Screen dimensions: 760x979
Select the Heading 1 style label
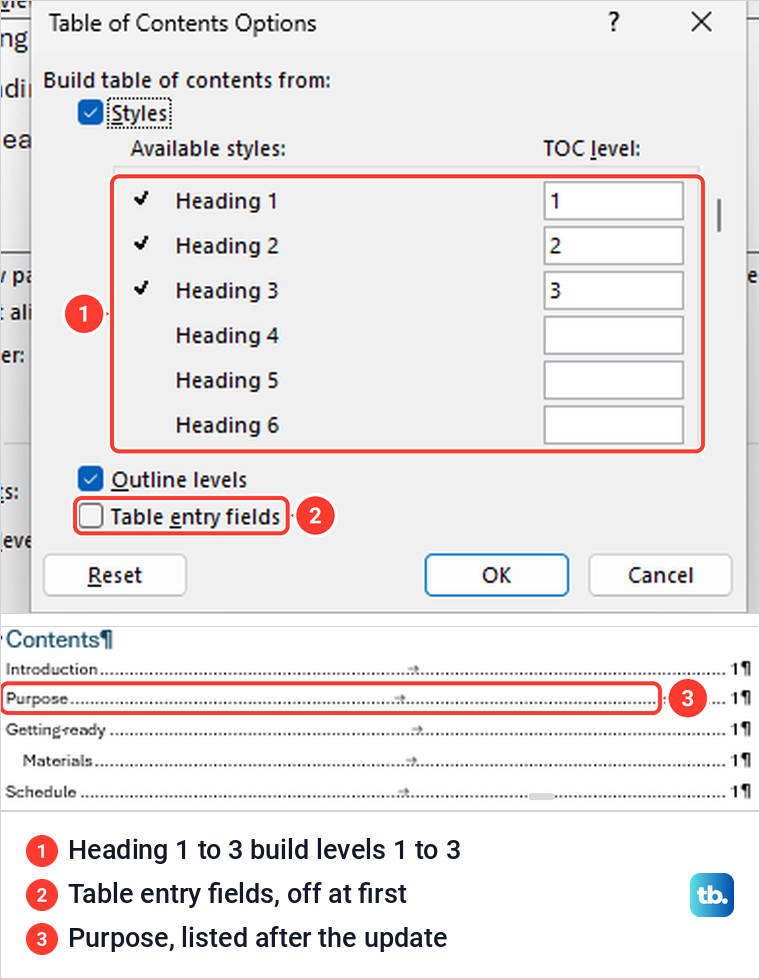(226, 201)
